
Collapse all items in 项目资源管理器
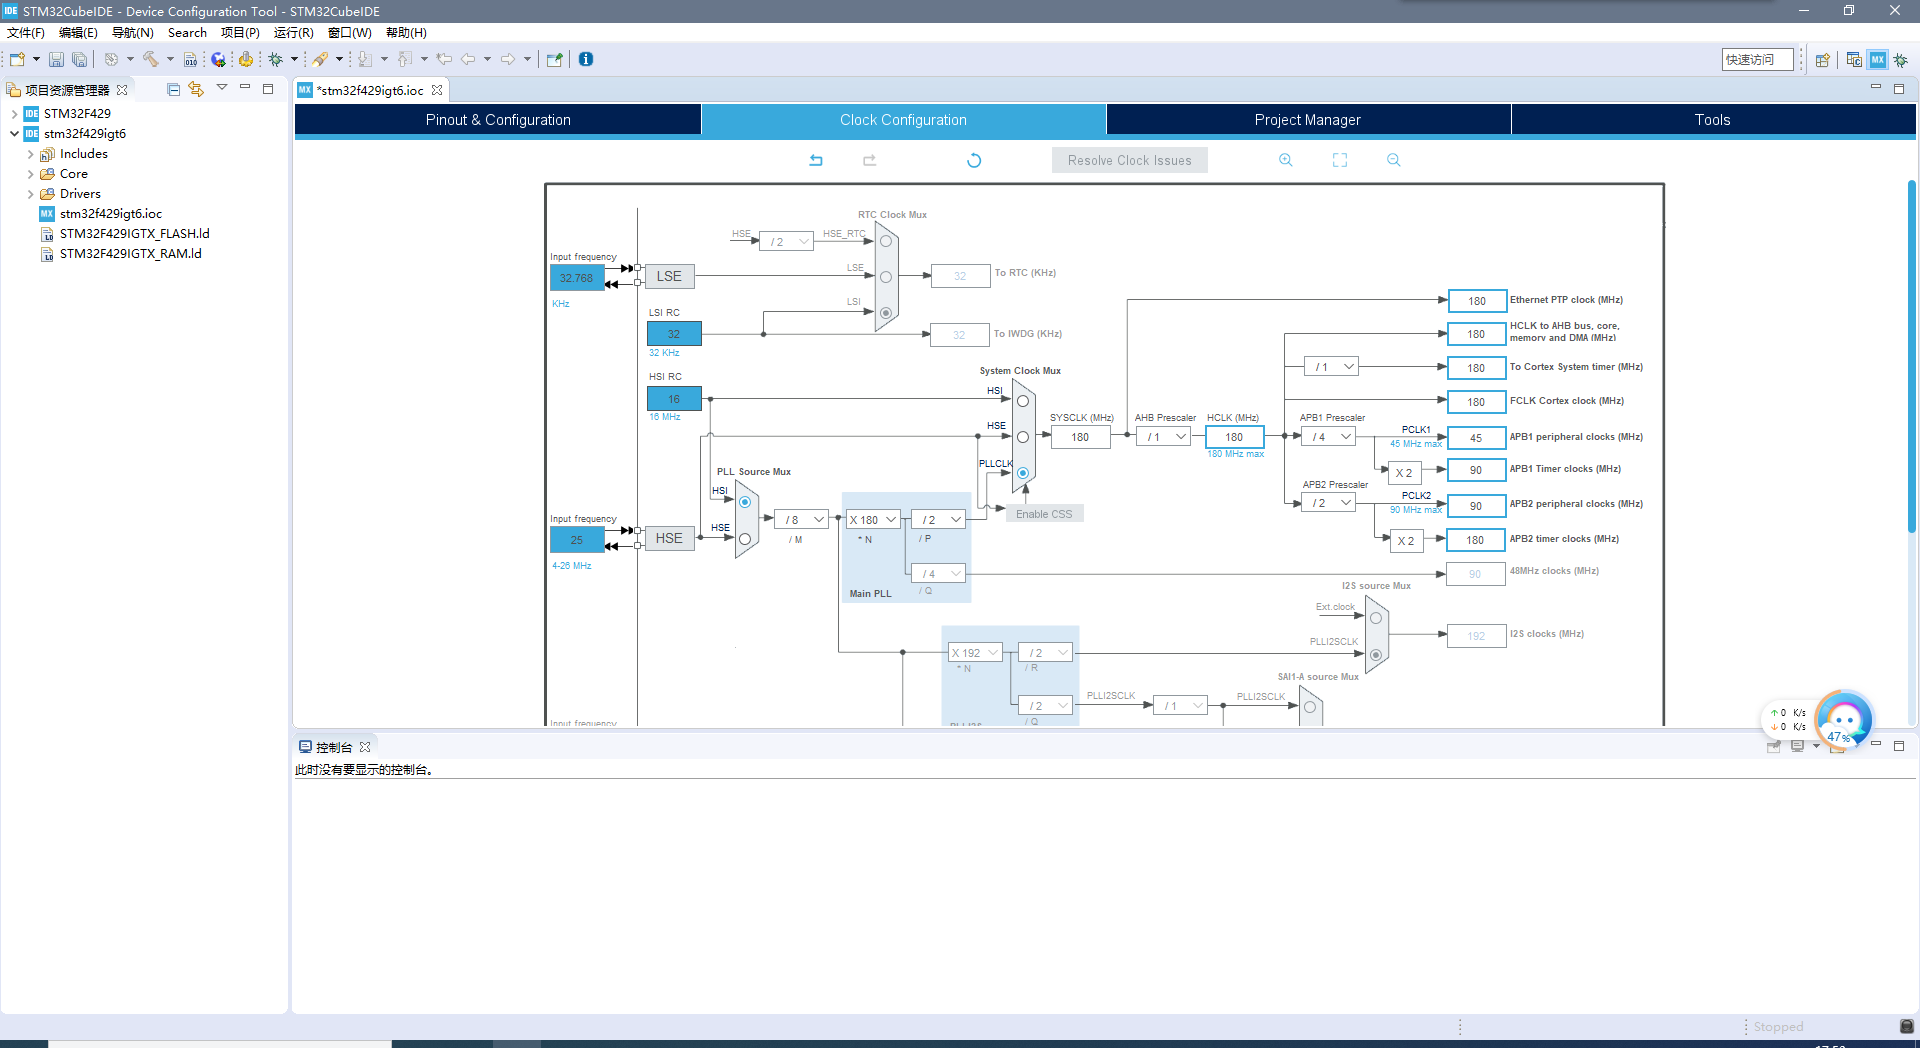coord(172,89)
